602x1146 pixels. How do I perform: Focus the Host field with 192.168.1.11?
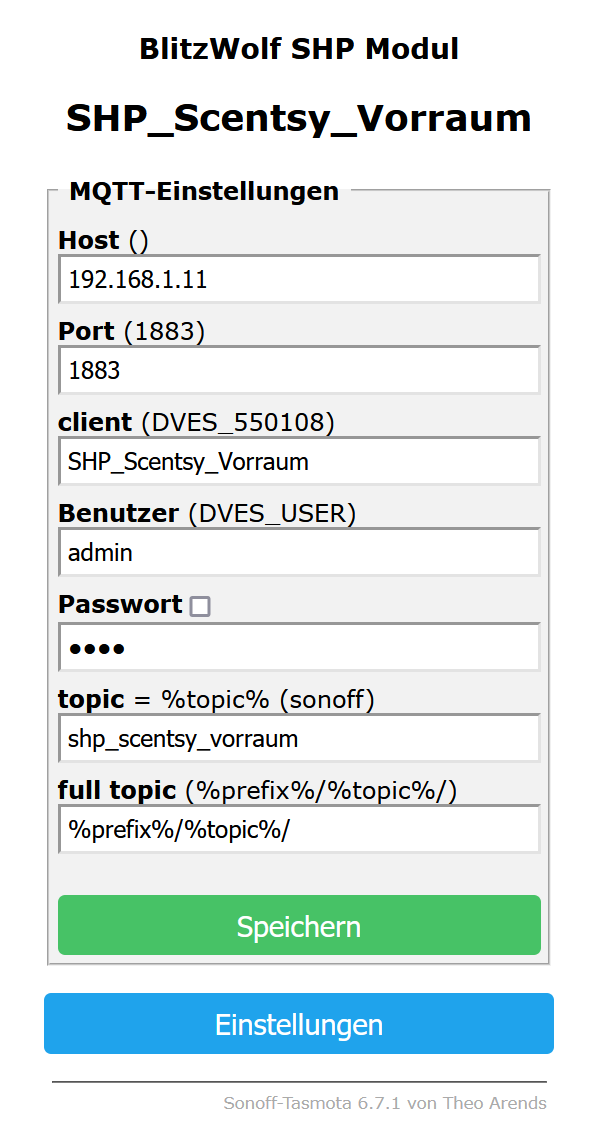[300, 278]
